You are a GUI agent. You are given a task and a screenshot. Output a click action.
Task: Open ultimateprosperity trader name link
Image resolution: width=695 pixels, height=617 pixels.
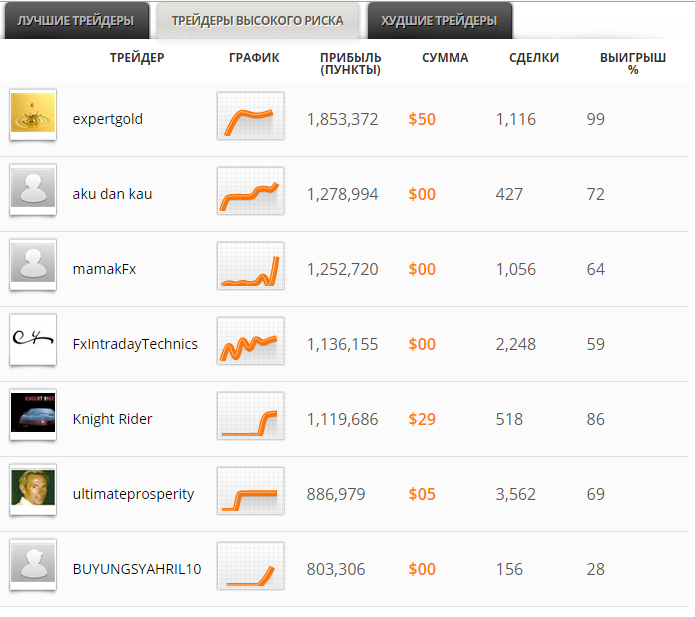[133, 494]
